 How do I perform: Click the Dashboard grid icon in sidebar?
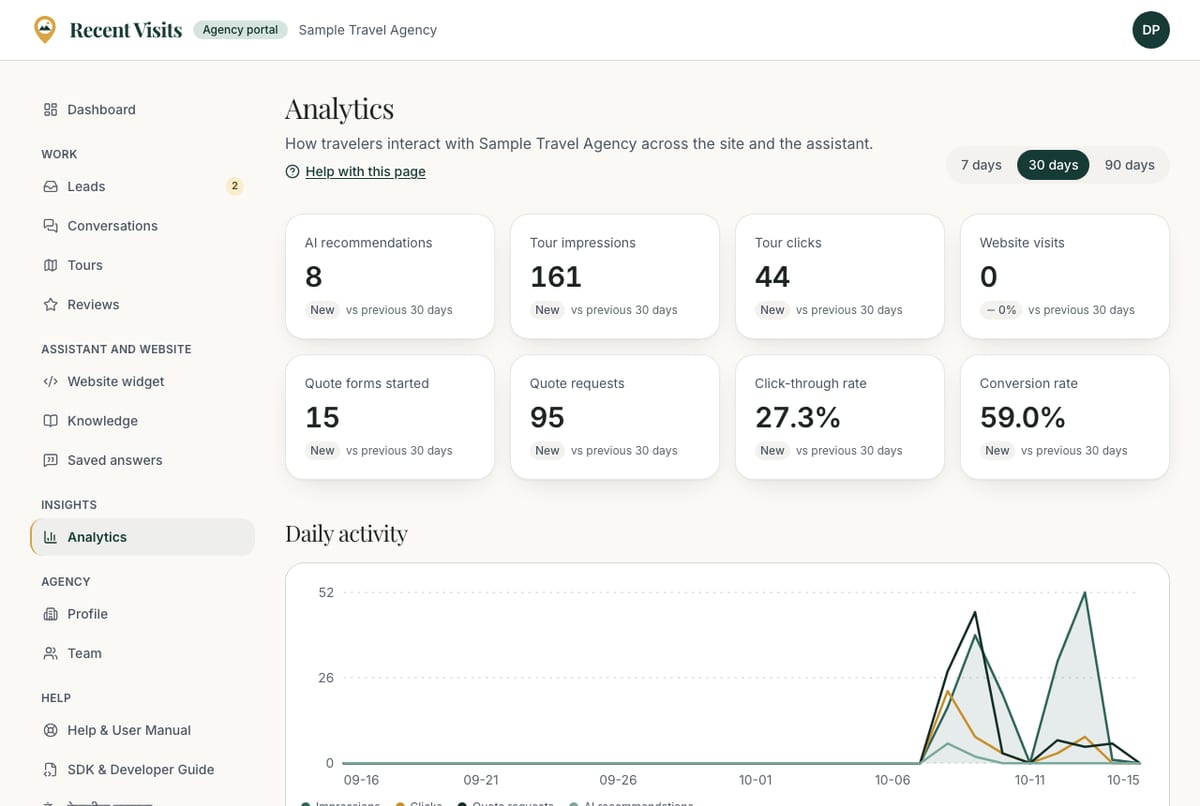[50, 110]
